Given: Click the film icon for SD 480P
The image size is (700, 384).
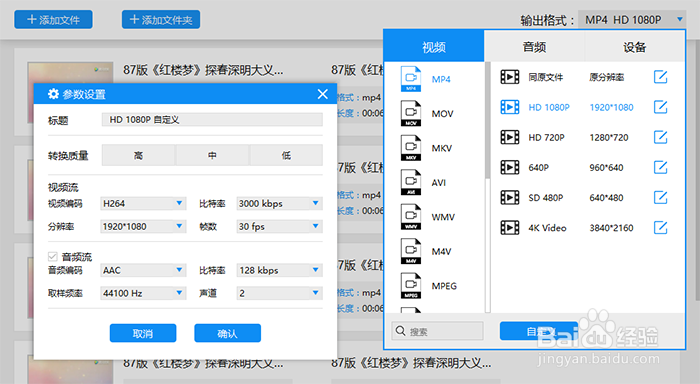Looking at the screenshot, I should 509,197.
